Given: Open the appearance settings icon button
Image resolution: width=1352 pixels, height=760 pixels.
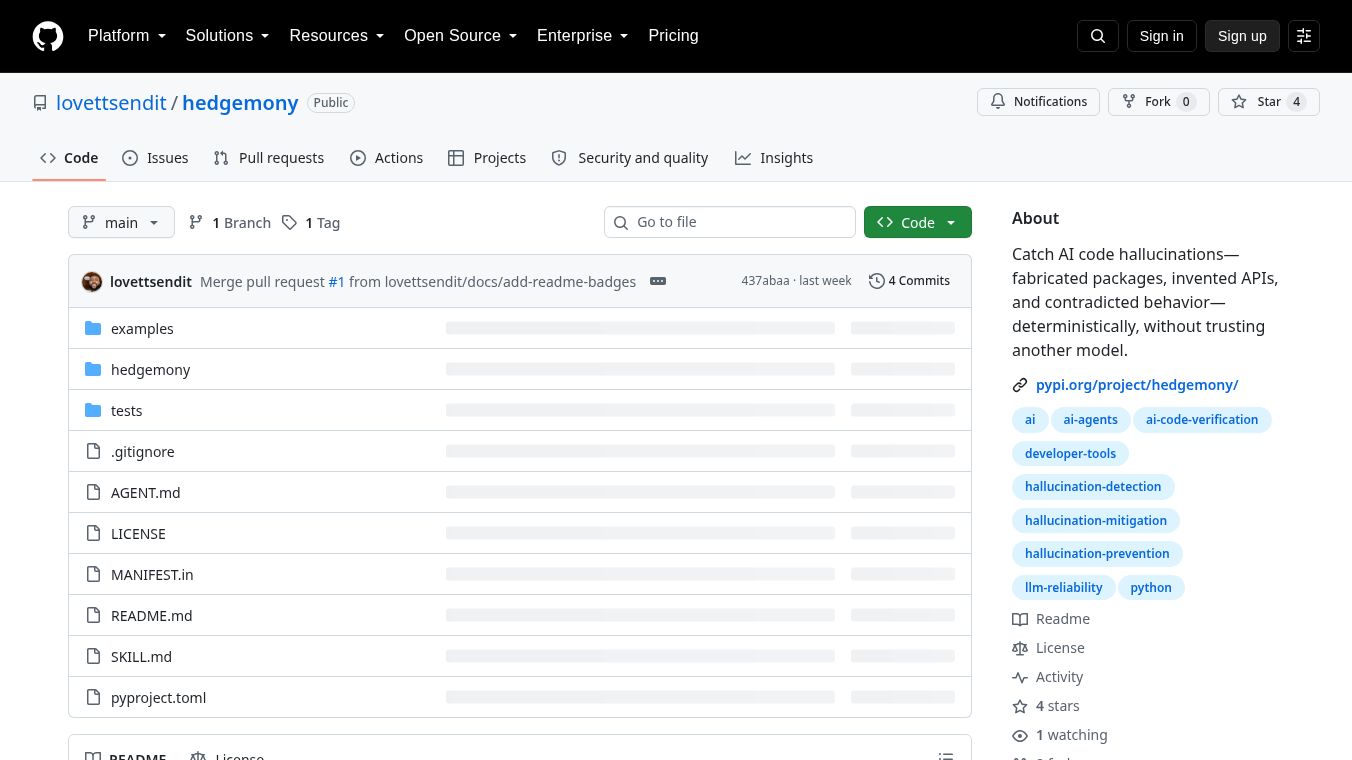Looking at the screenshot, I should 1304,36.
